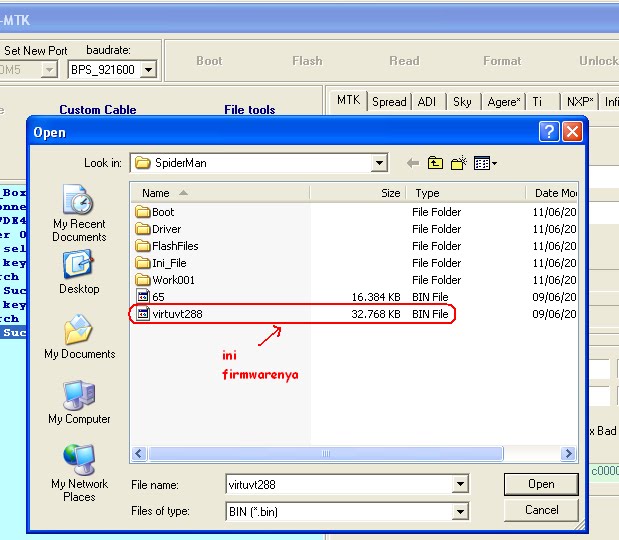Select the virtuvt288 BIN file

(x=169, y=314)
